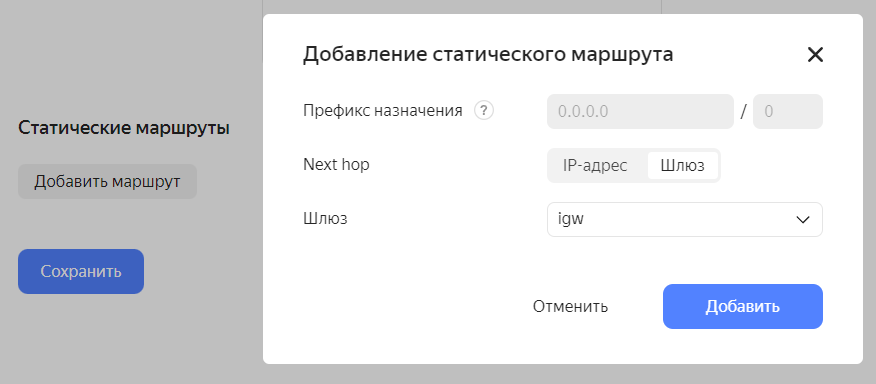Screen dimensions: 876x384
Task: Click the Next hop label
Action: 336,164
